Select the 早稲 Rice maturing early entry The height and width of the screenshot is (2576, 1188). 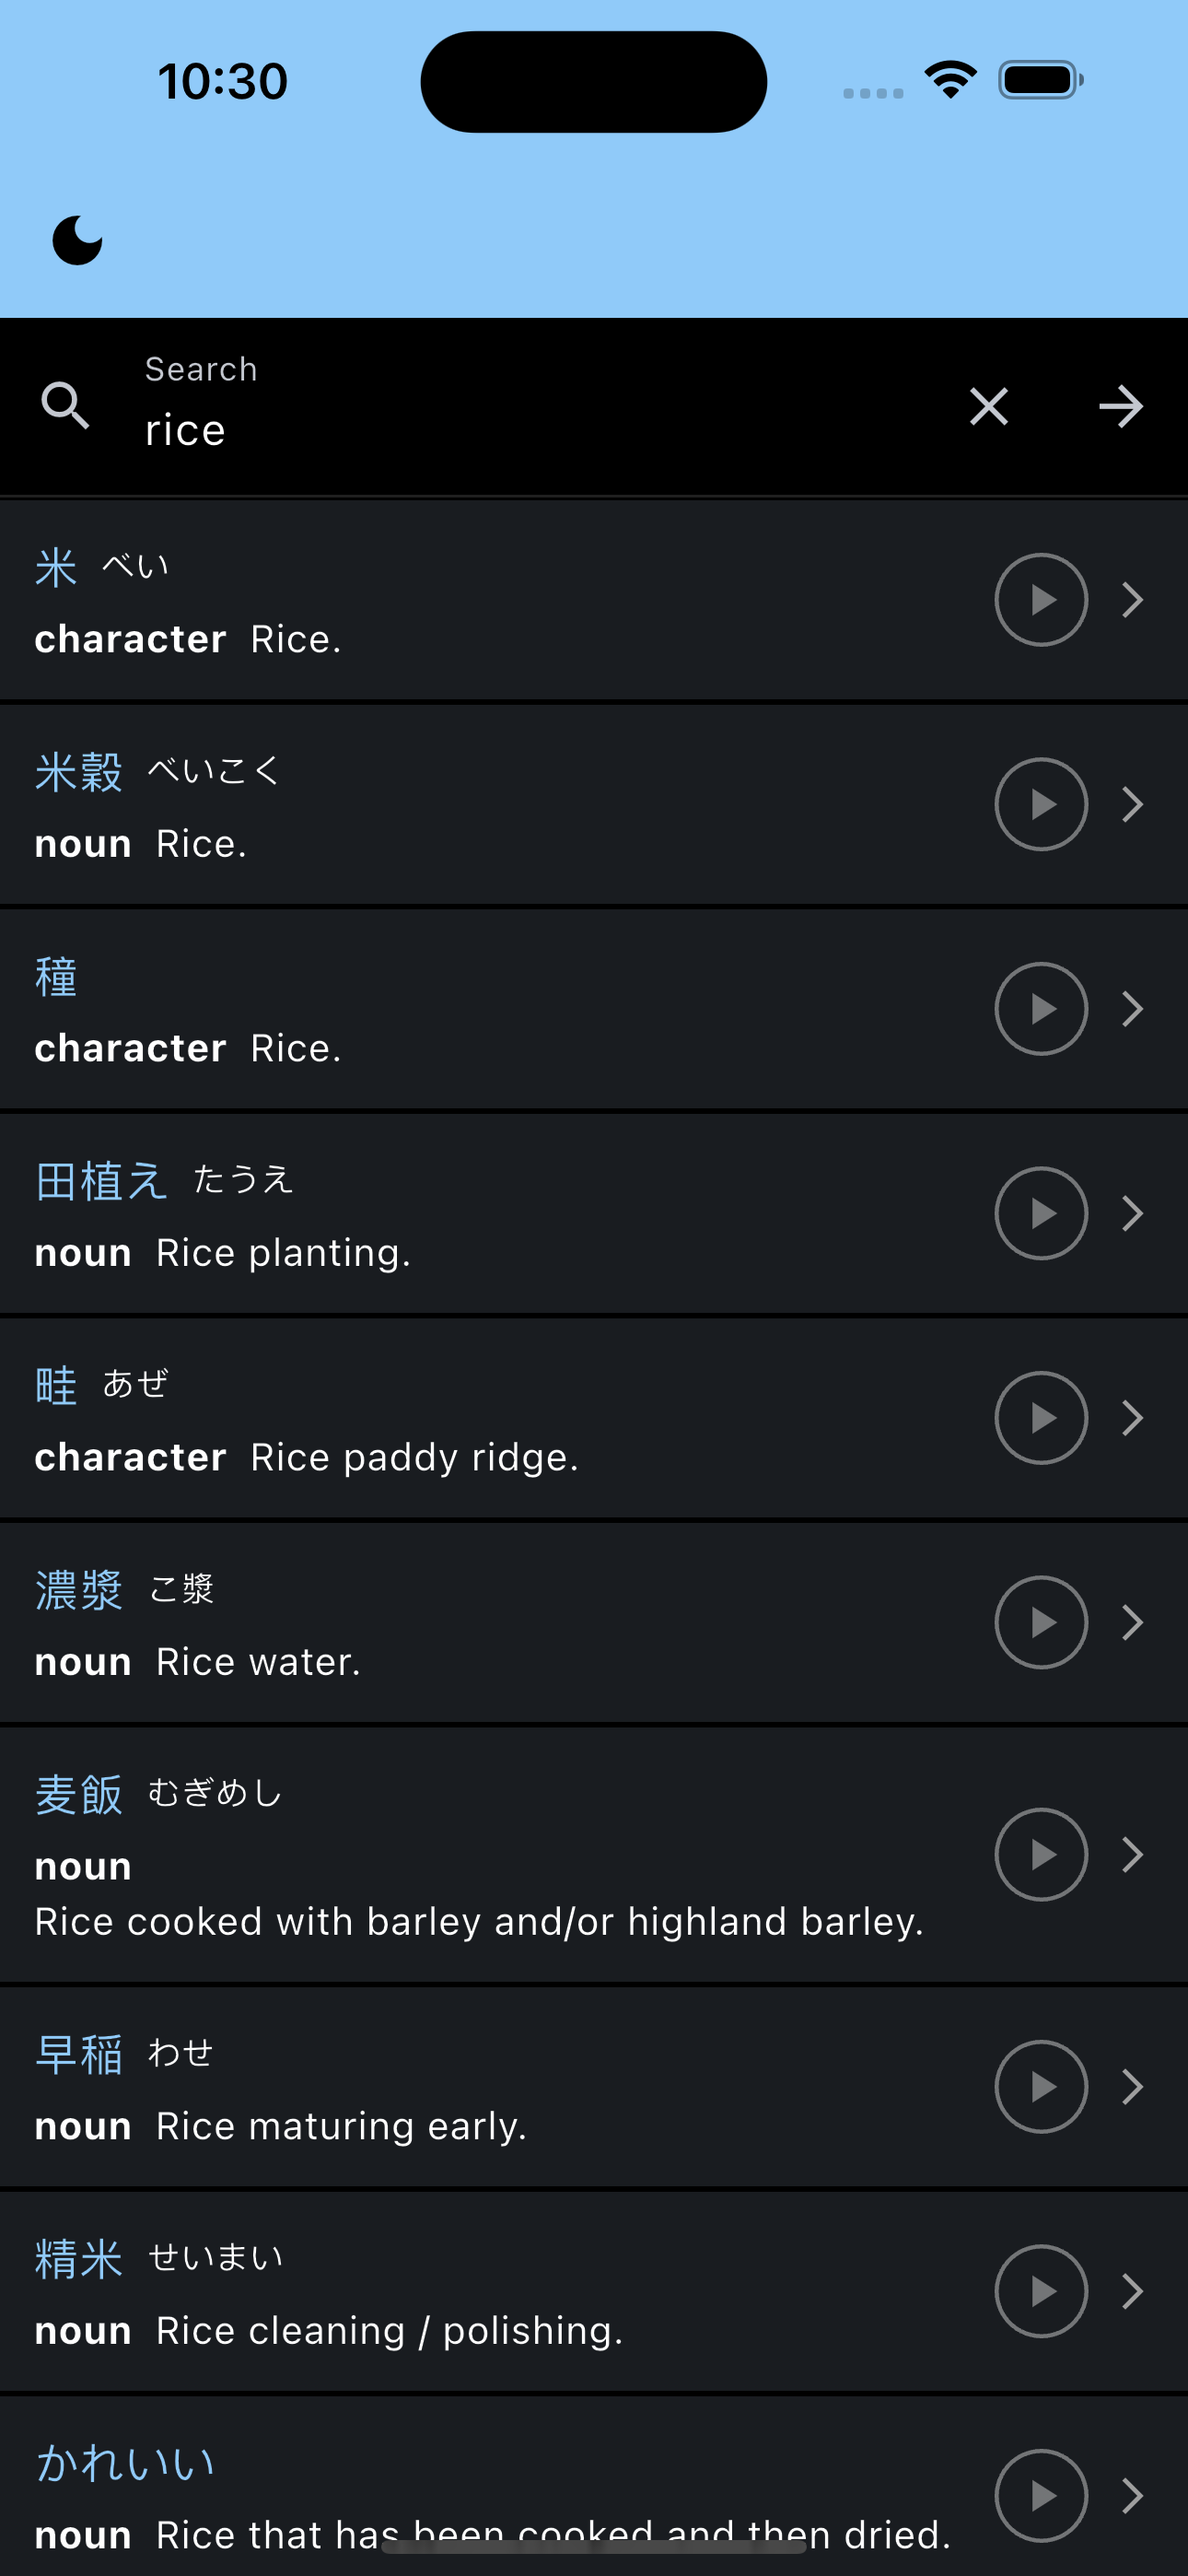pyautogui.click(x=594, y=2087)
